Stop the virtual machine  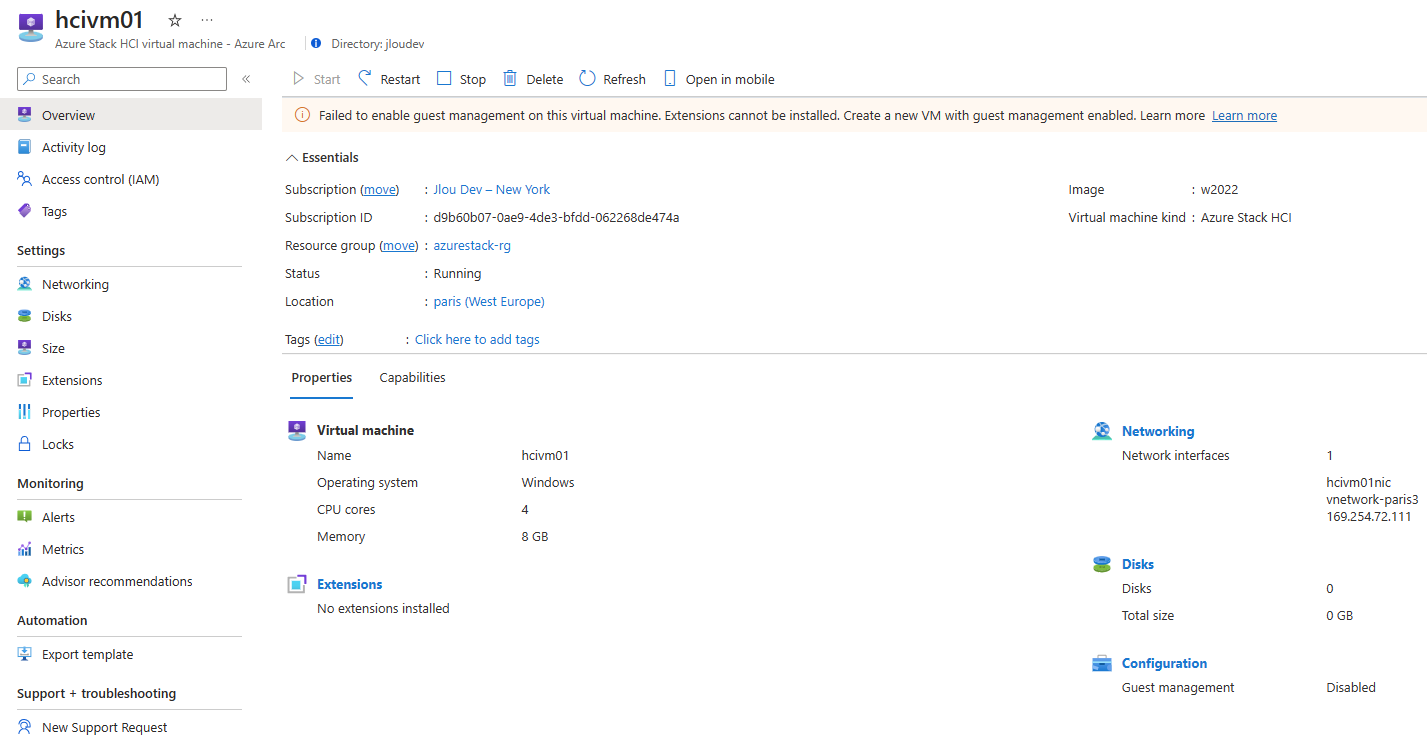461,79
